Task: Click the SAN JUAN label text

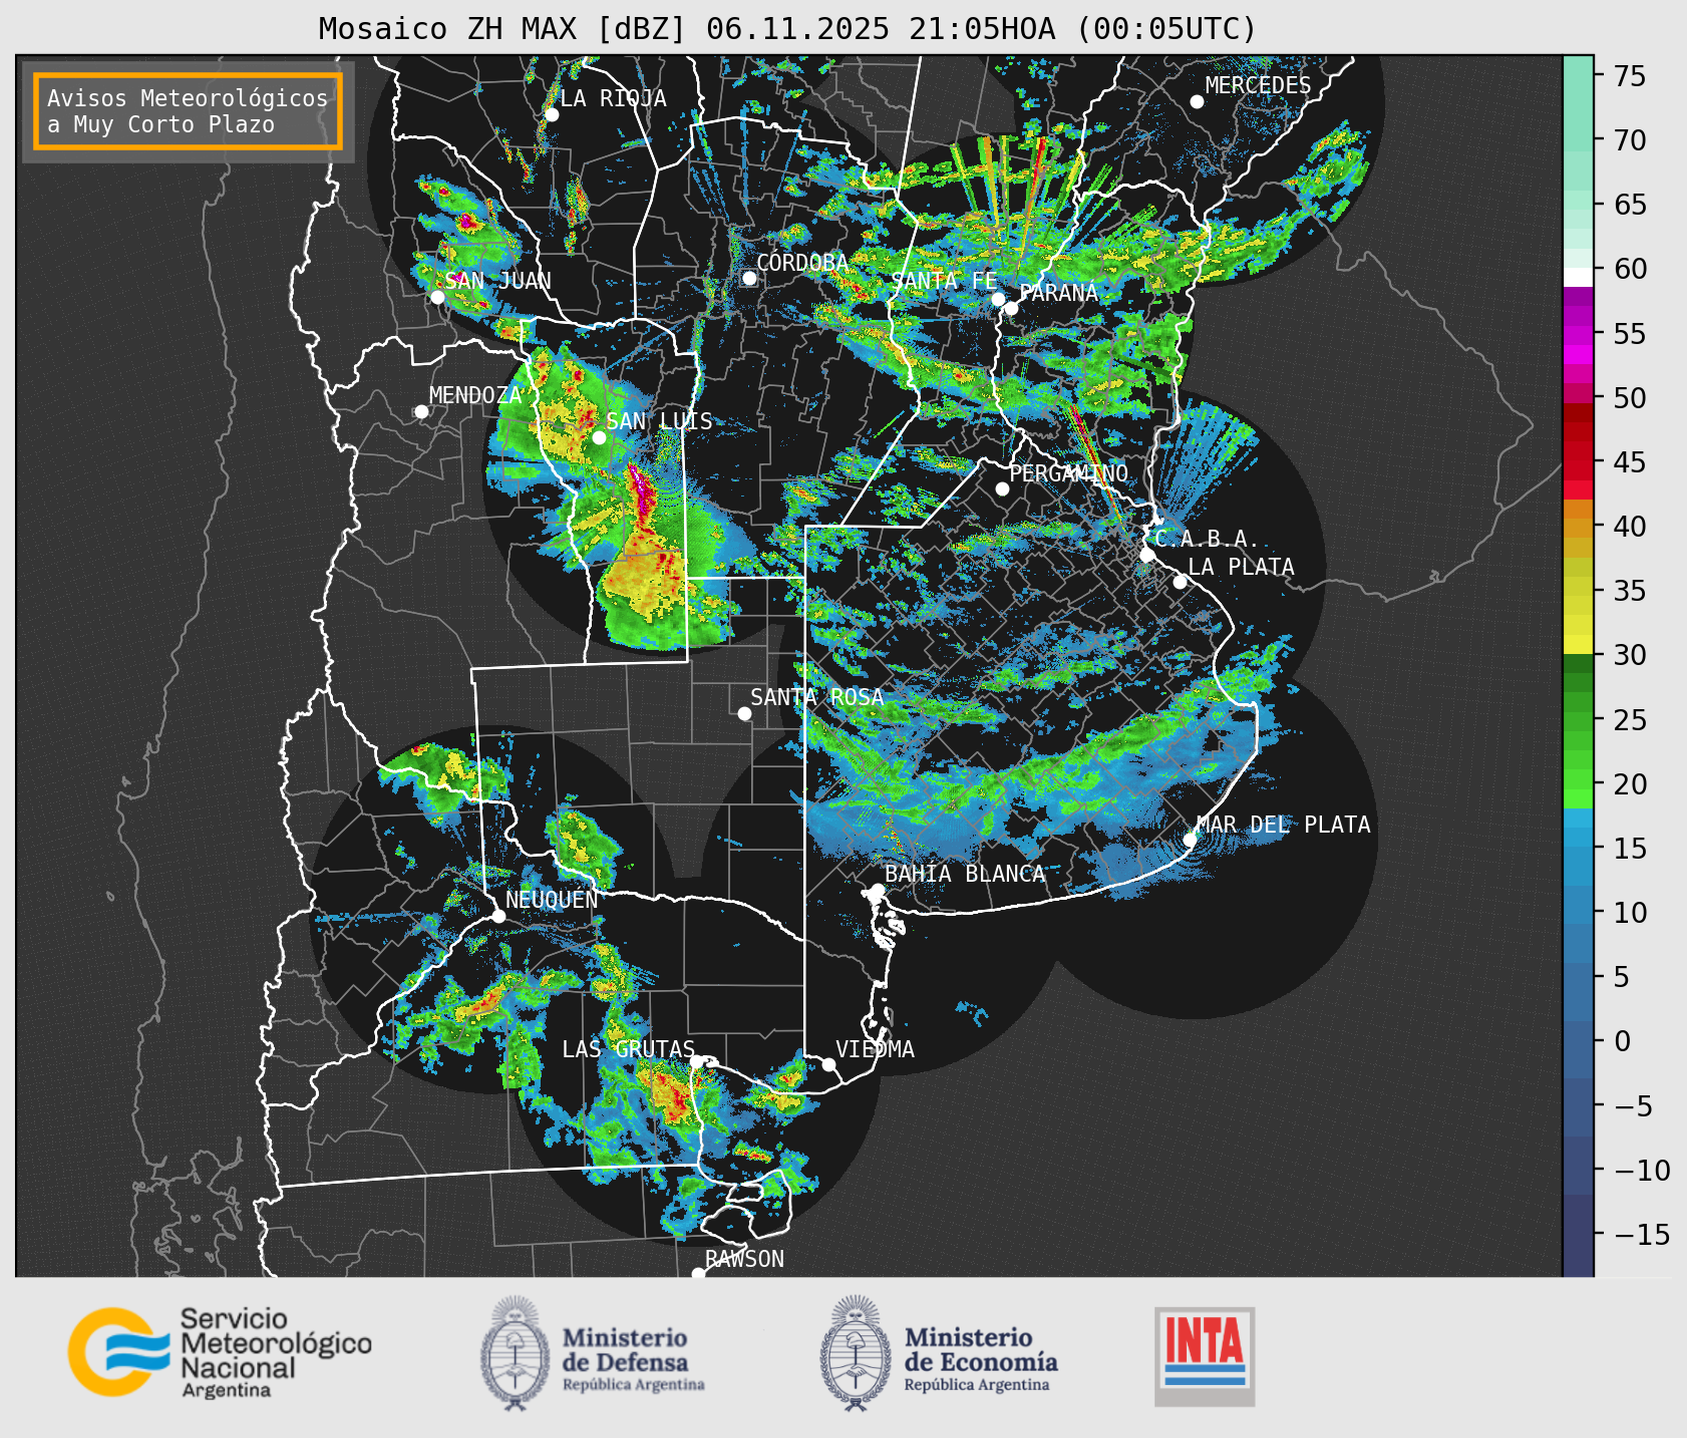Action: [498, 281]
